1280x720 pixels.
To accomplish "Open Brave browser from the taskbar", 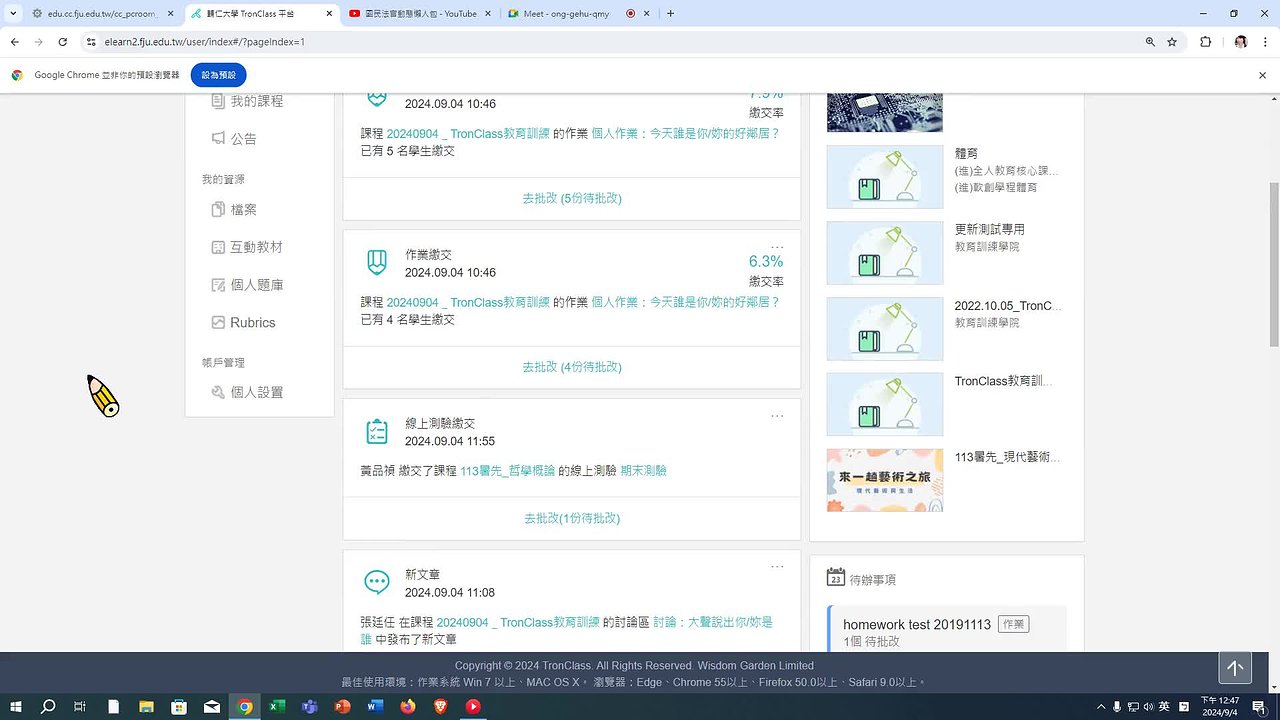I will click(x=440, y=706).
